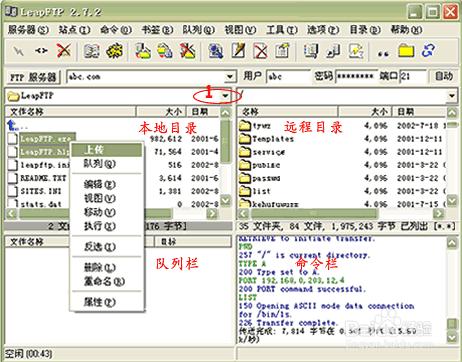Open the 队列 menu in menu bar
Image resolution: width=462 pixels, height=362 pixels.
(198, 30)
